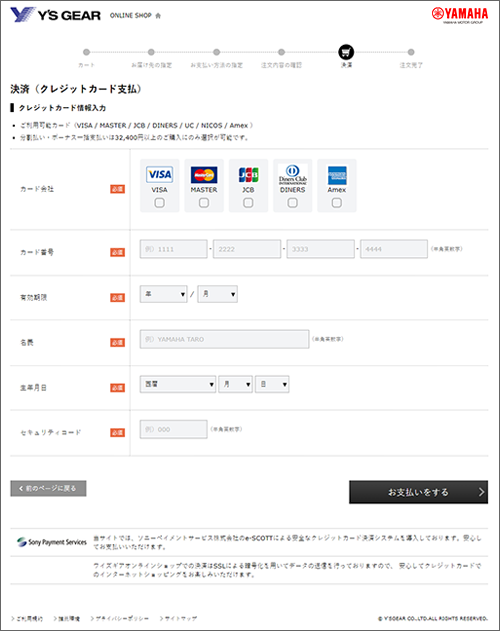Click the first card number field (1111)
This screenshot has height=631, width=500.
point(174,249)
